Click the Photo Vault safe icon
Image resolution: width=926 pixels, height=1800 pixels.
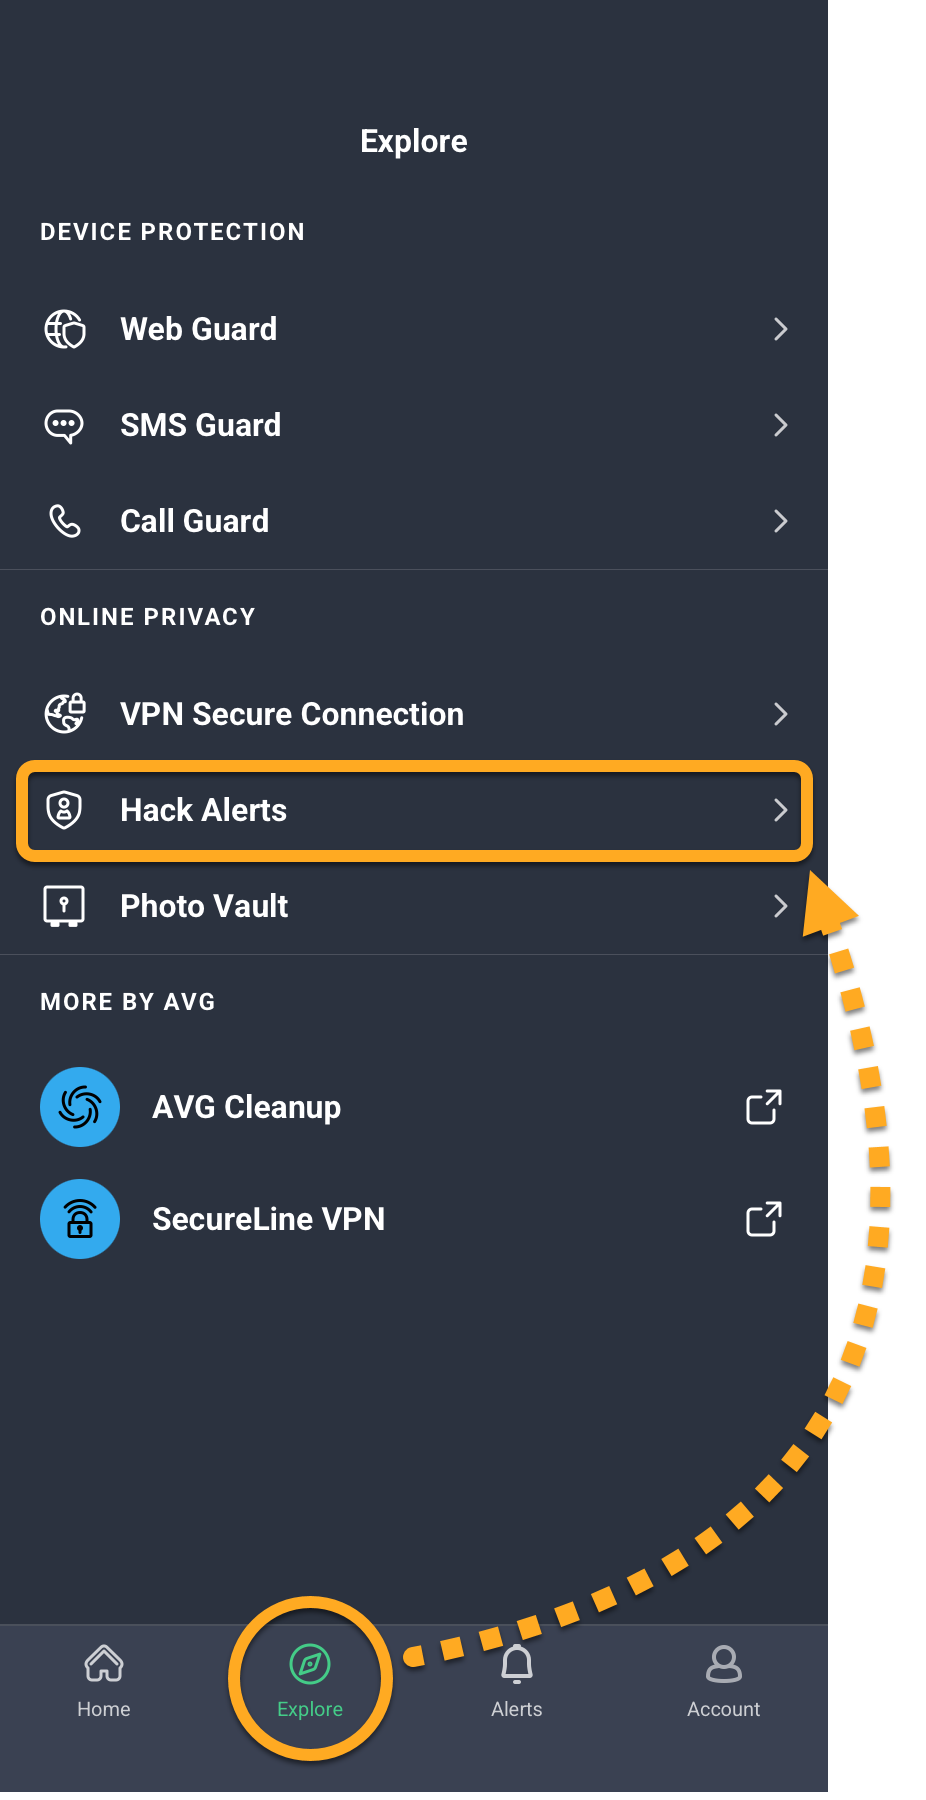coord(65,906)
